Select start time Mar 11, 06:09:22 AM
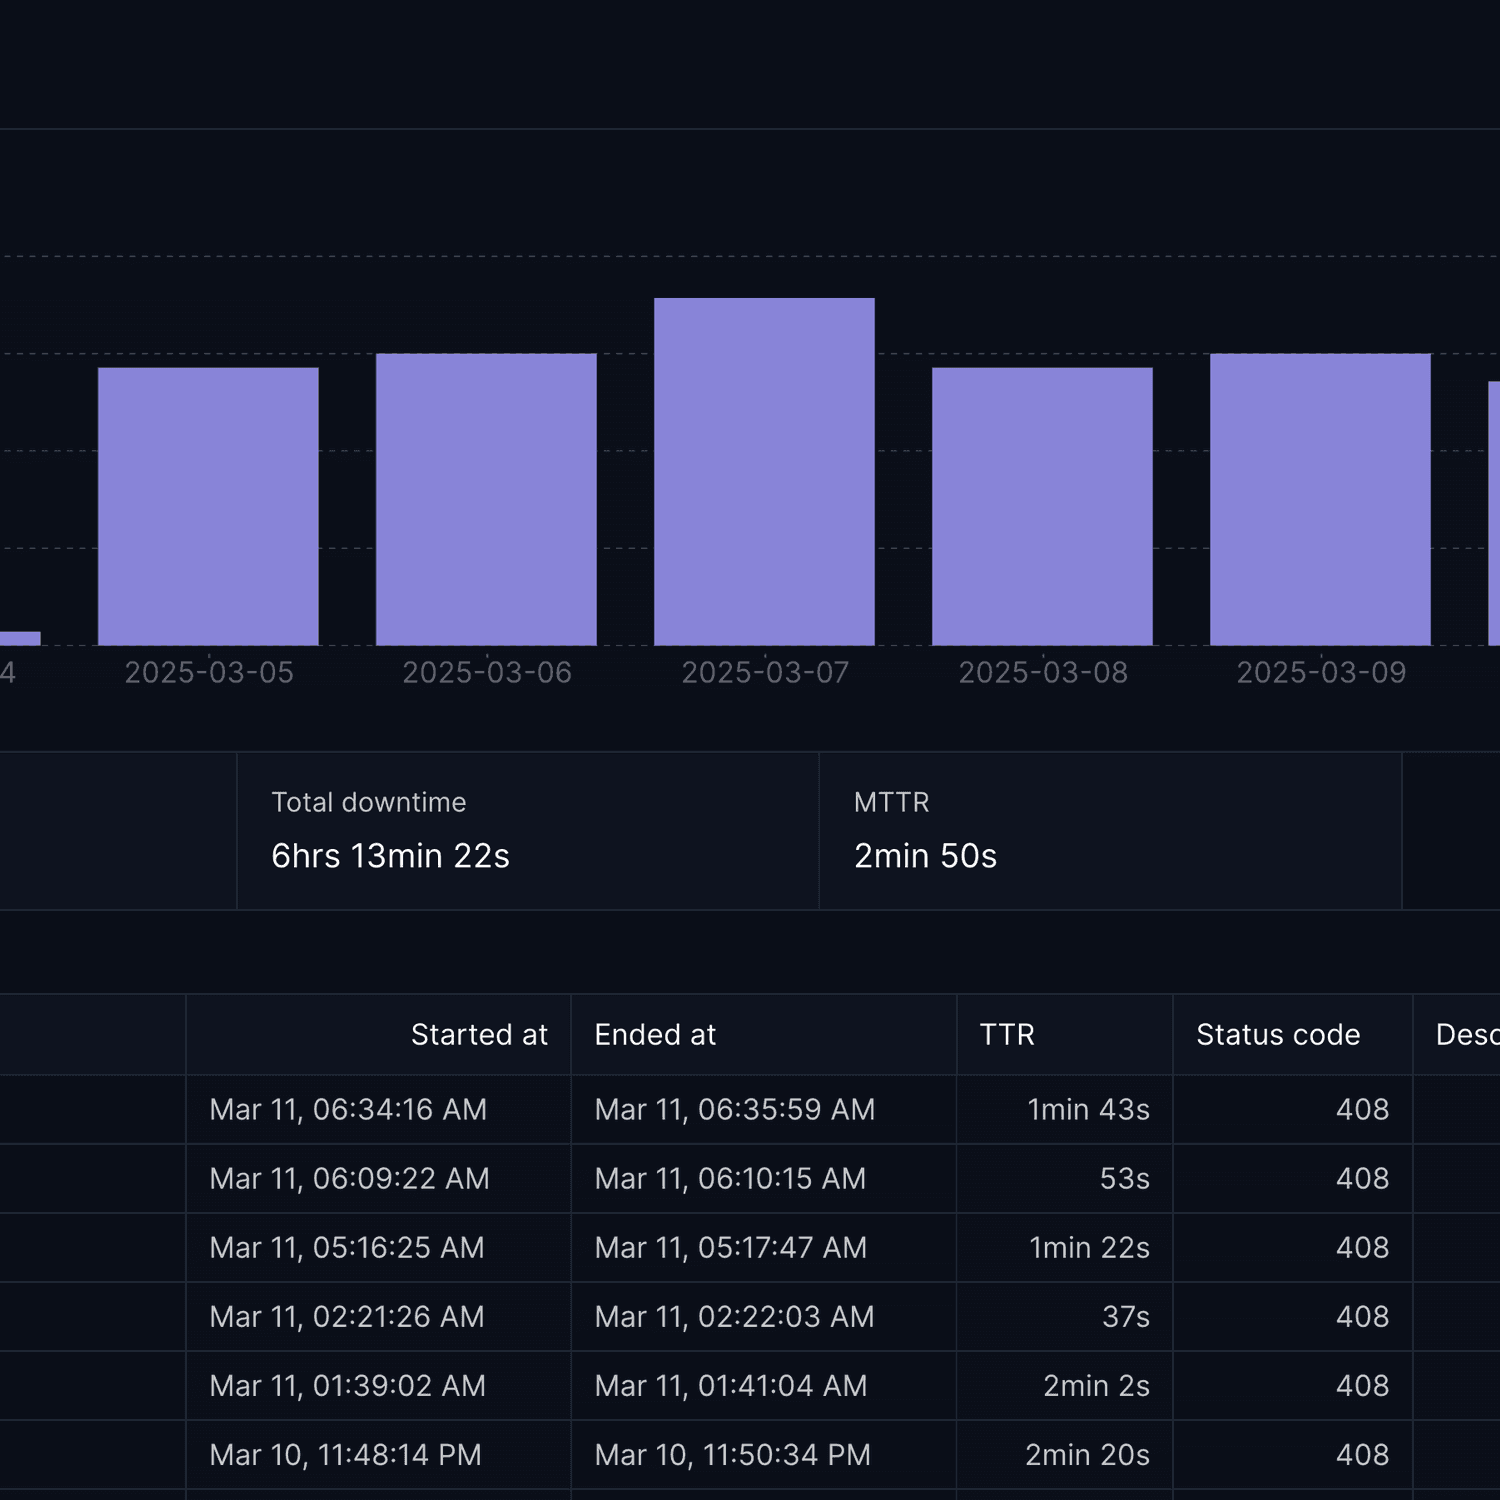Screen dimensions: 1500x1500 point(349,1179)
